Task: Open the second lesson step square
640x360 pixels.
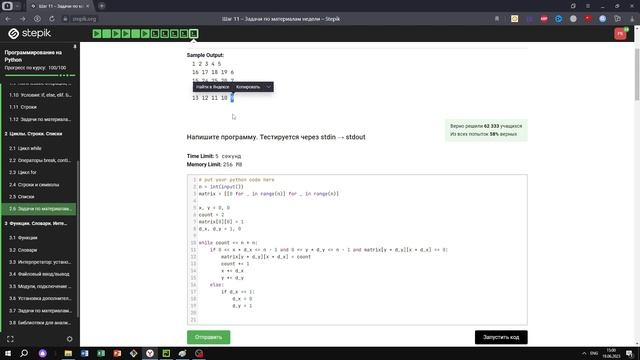Action: pos(107,33)
